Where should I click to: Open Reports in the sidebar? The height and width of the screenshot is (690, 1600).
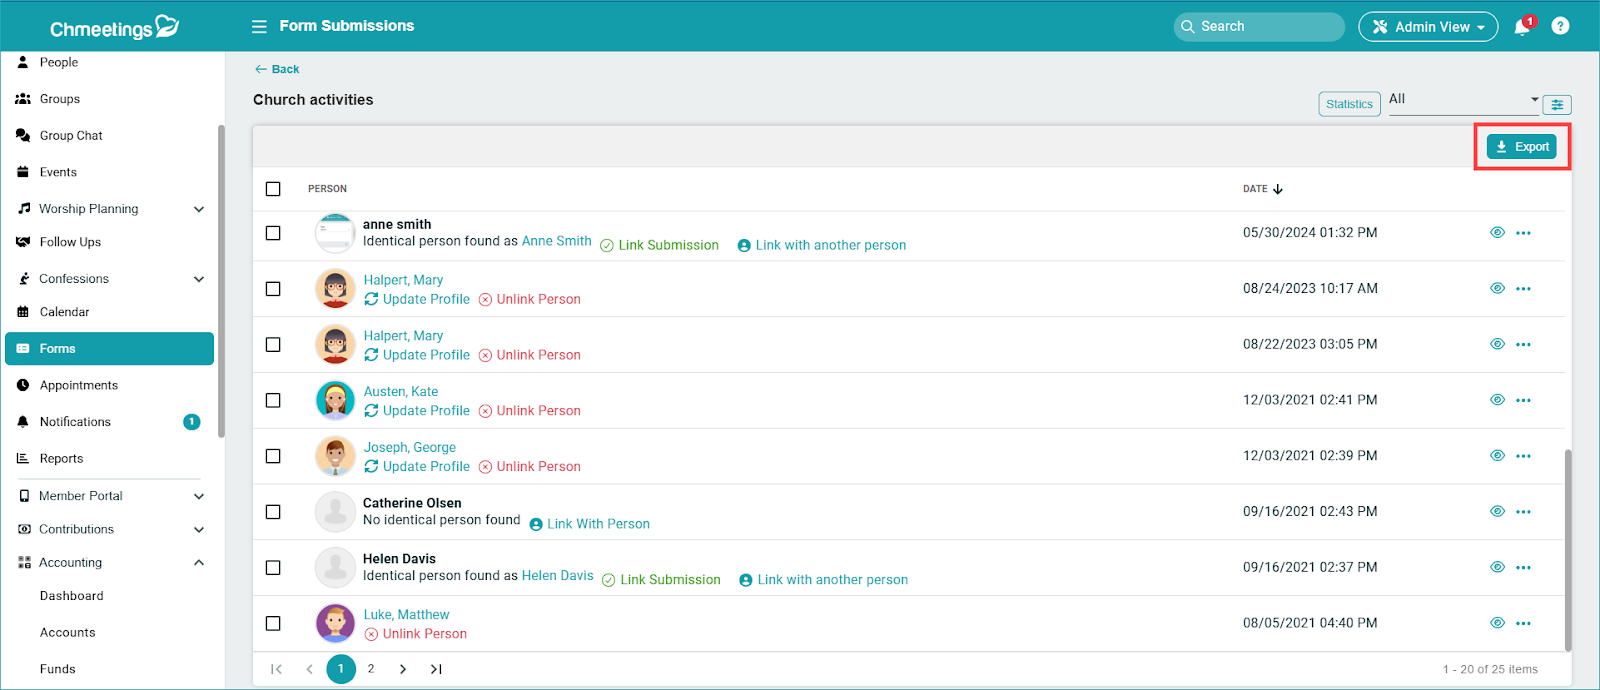click(61, 459)
